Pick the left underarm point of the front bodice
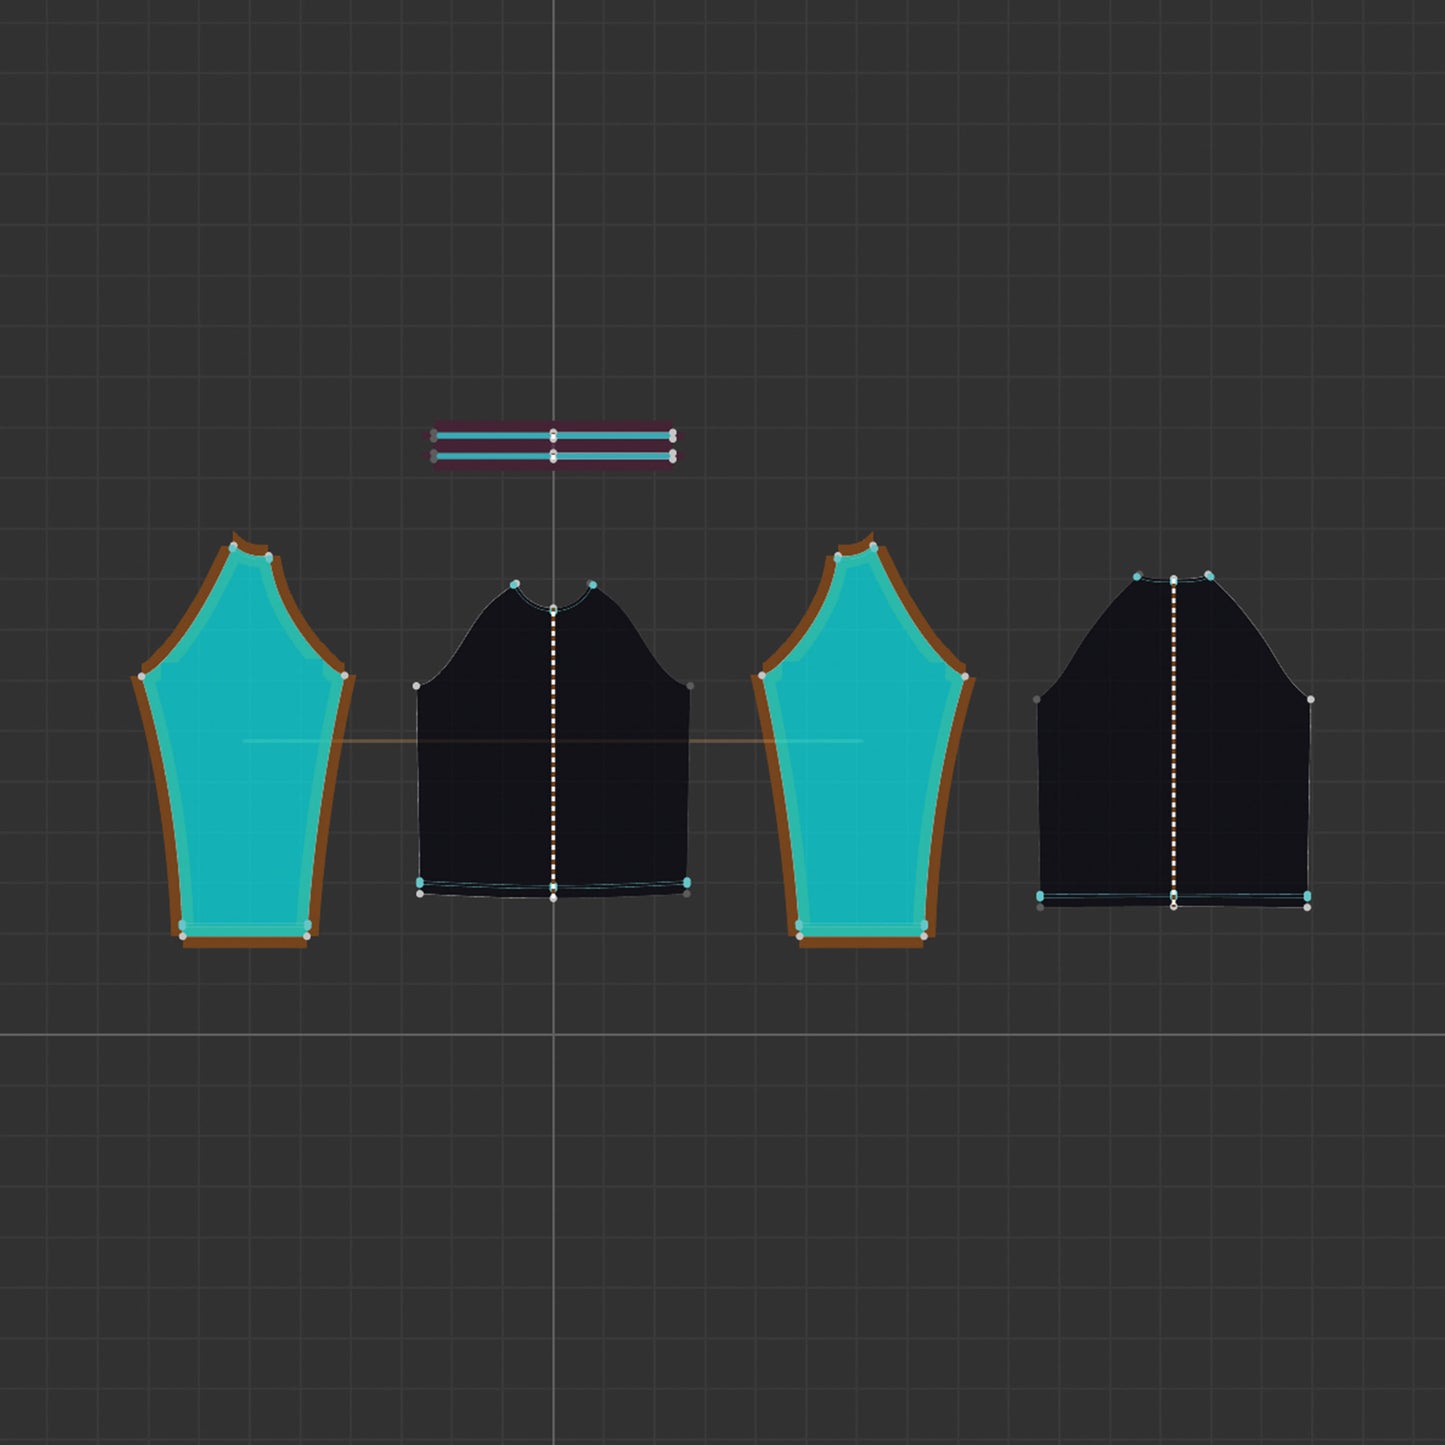This screenshot has width=1445, height=1445. (x=417, y=686)
